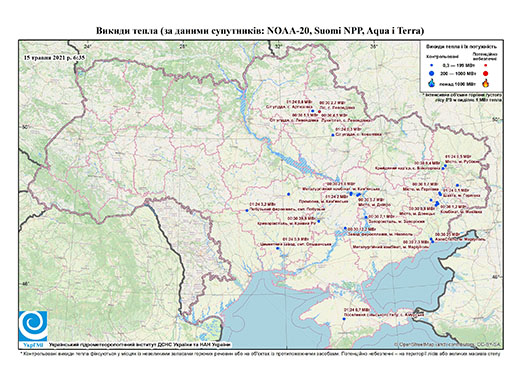Click the small blue dot legend symbol

tap(432, 65)
